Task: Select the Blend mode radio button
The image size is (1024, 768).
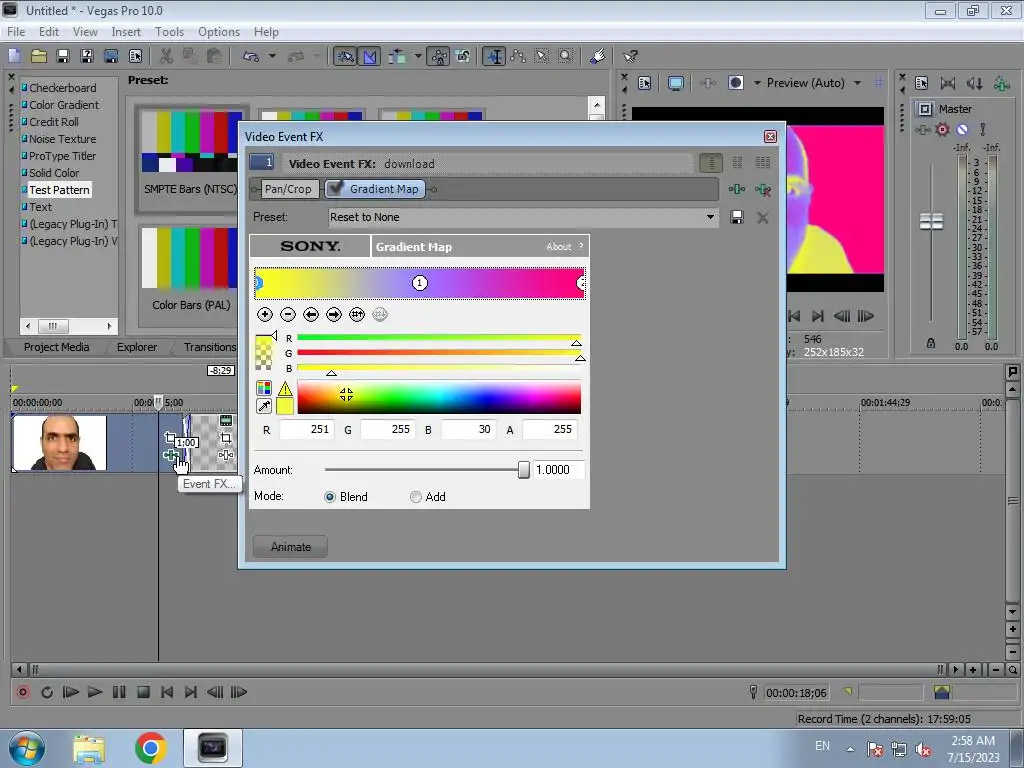Action: [x=330, y=497]
